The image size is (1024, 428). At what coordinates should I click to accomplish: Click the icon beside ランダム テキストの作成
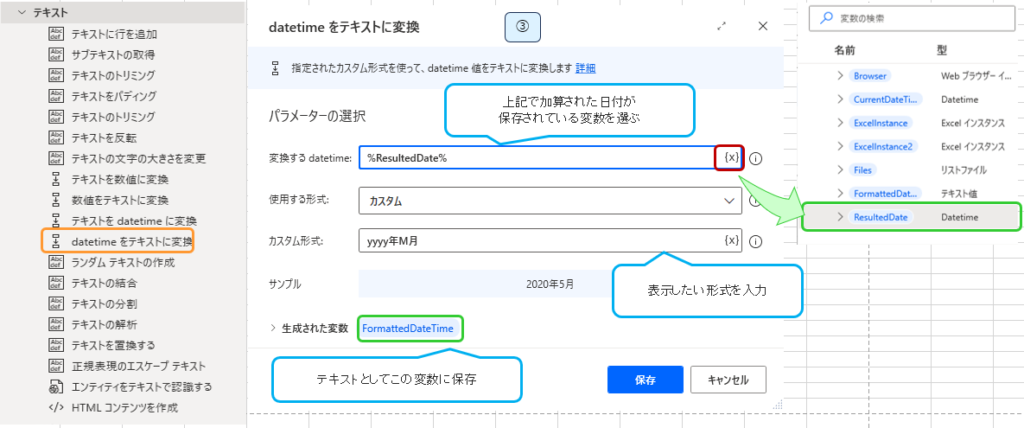(57, 262)
